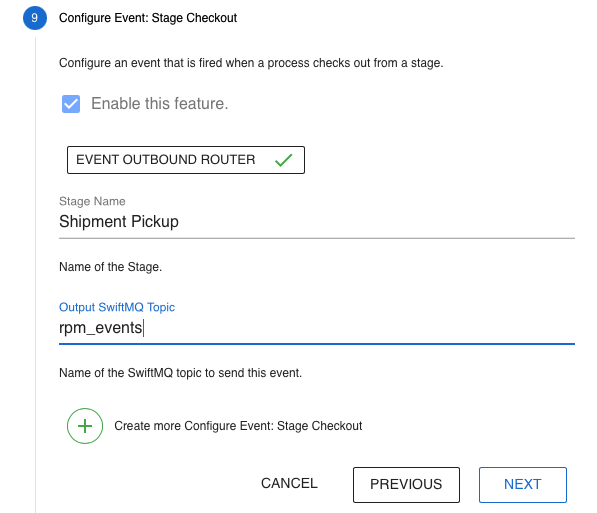
Task: Click the green checkmark in Event Outbound Router
Action: (284, 160)
